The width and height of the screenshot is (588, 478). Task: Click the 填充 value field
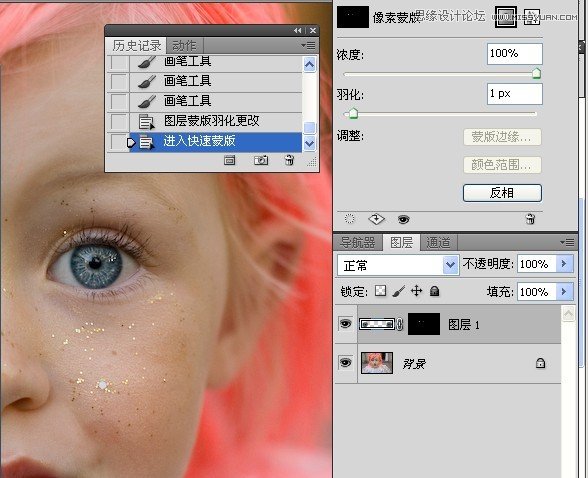[536, 292]
